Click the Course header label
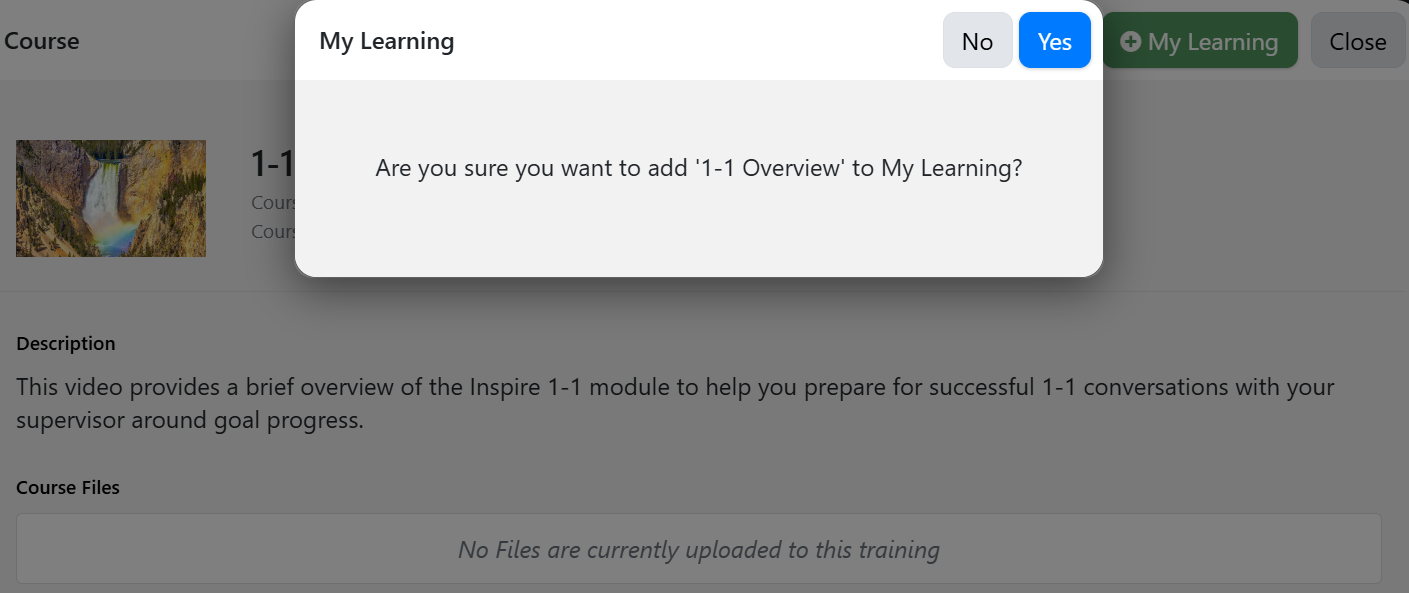Image resolution: width=1409 pixels, height=593 pixels. [42, 41]
